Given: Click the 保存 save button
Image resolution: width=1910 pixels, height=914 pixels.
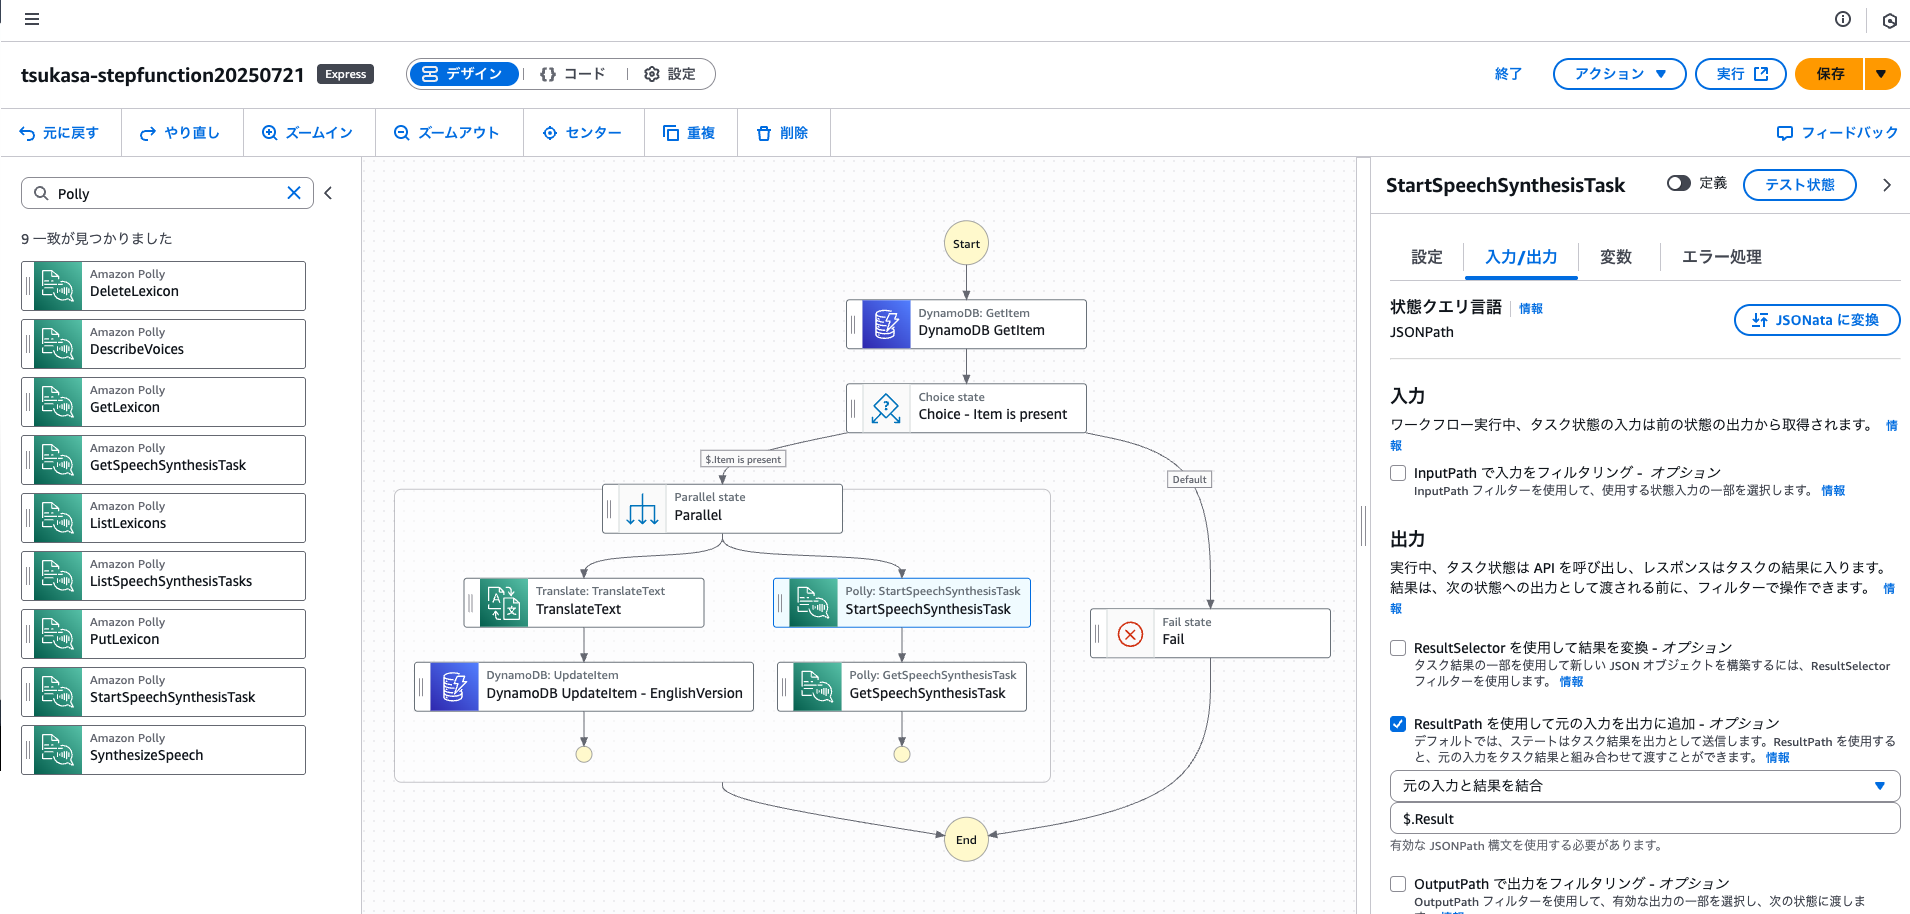Looking at the screenshot, I should tap(1829, 74).
